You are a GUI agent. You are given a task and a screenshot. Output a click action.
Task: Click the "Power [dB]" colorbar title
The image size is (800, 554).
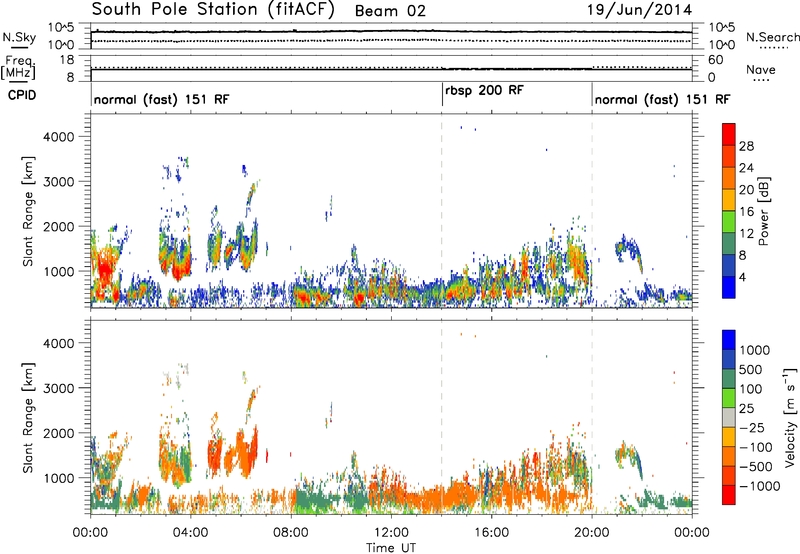[763, 211]
